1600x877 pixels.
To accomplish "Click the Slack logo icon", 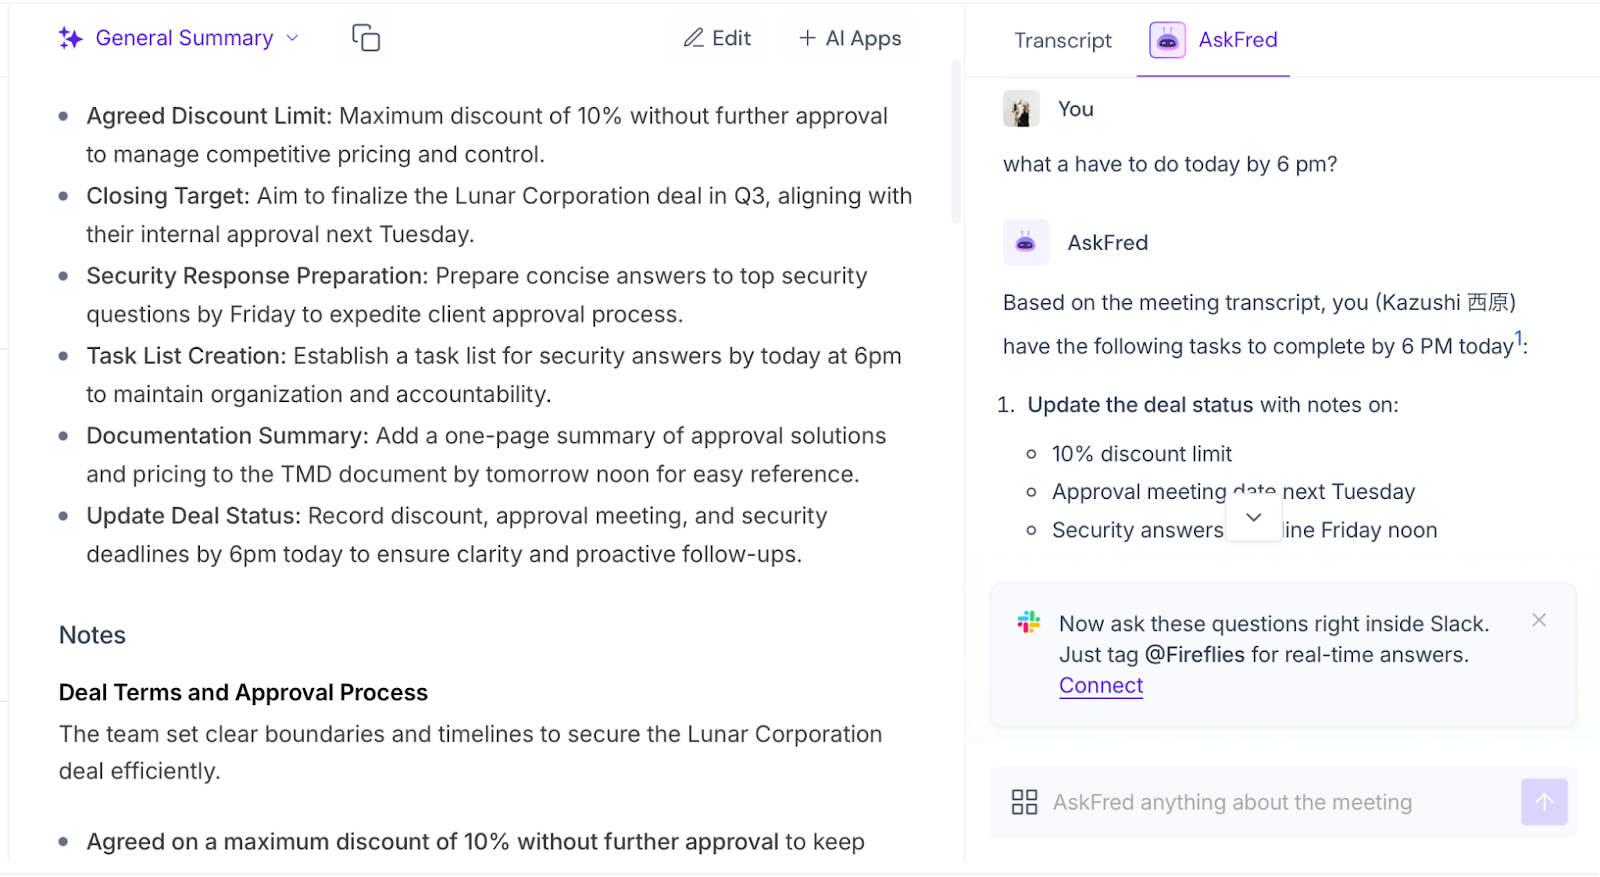I will coord(1029,622).
